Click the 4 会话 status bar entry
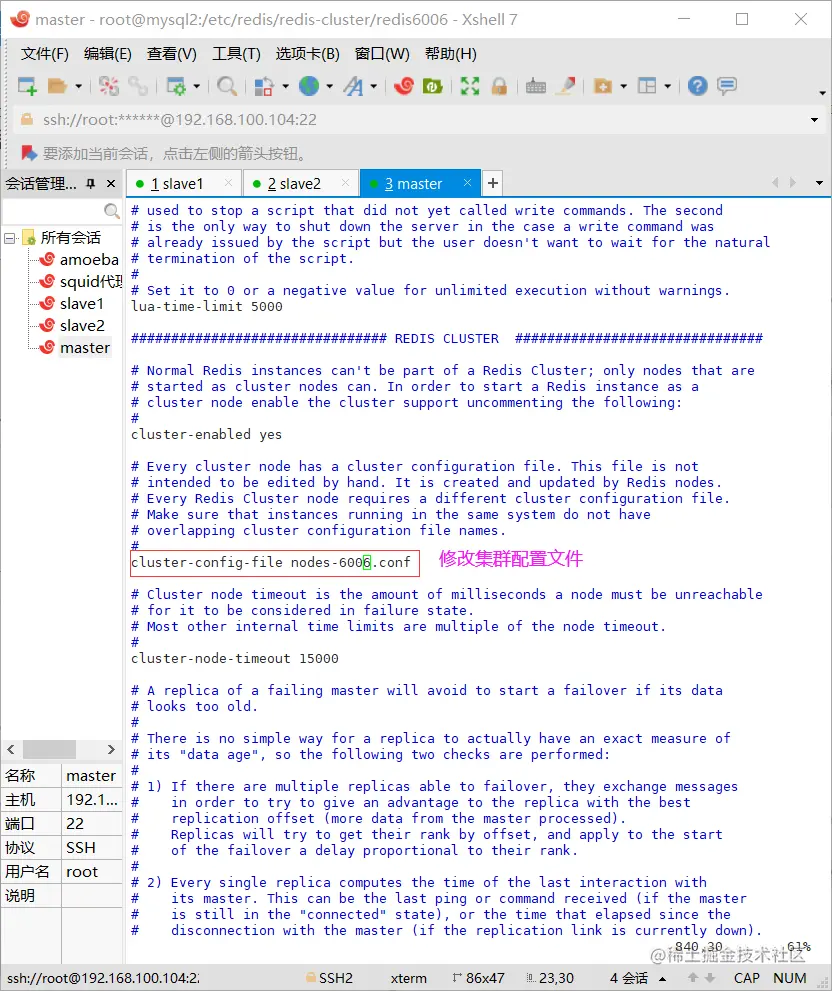 [x=629, y=978]
